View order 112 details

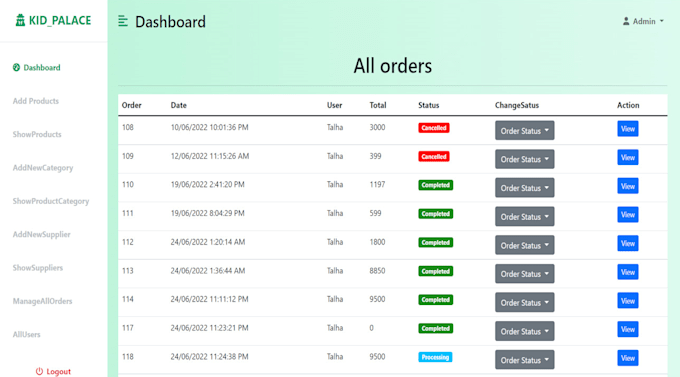coord(628,243)
